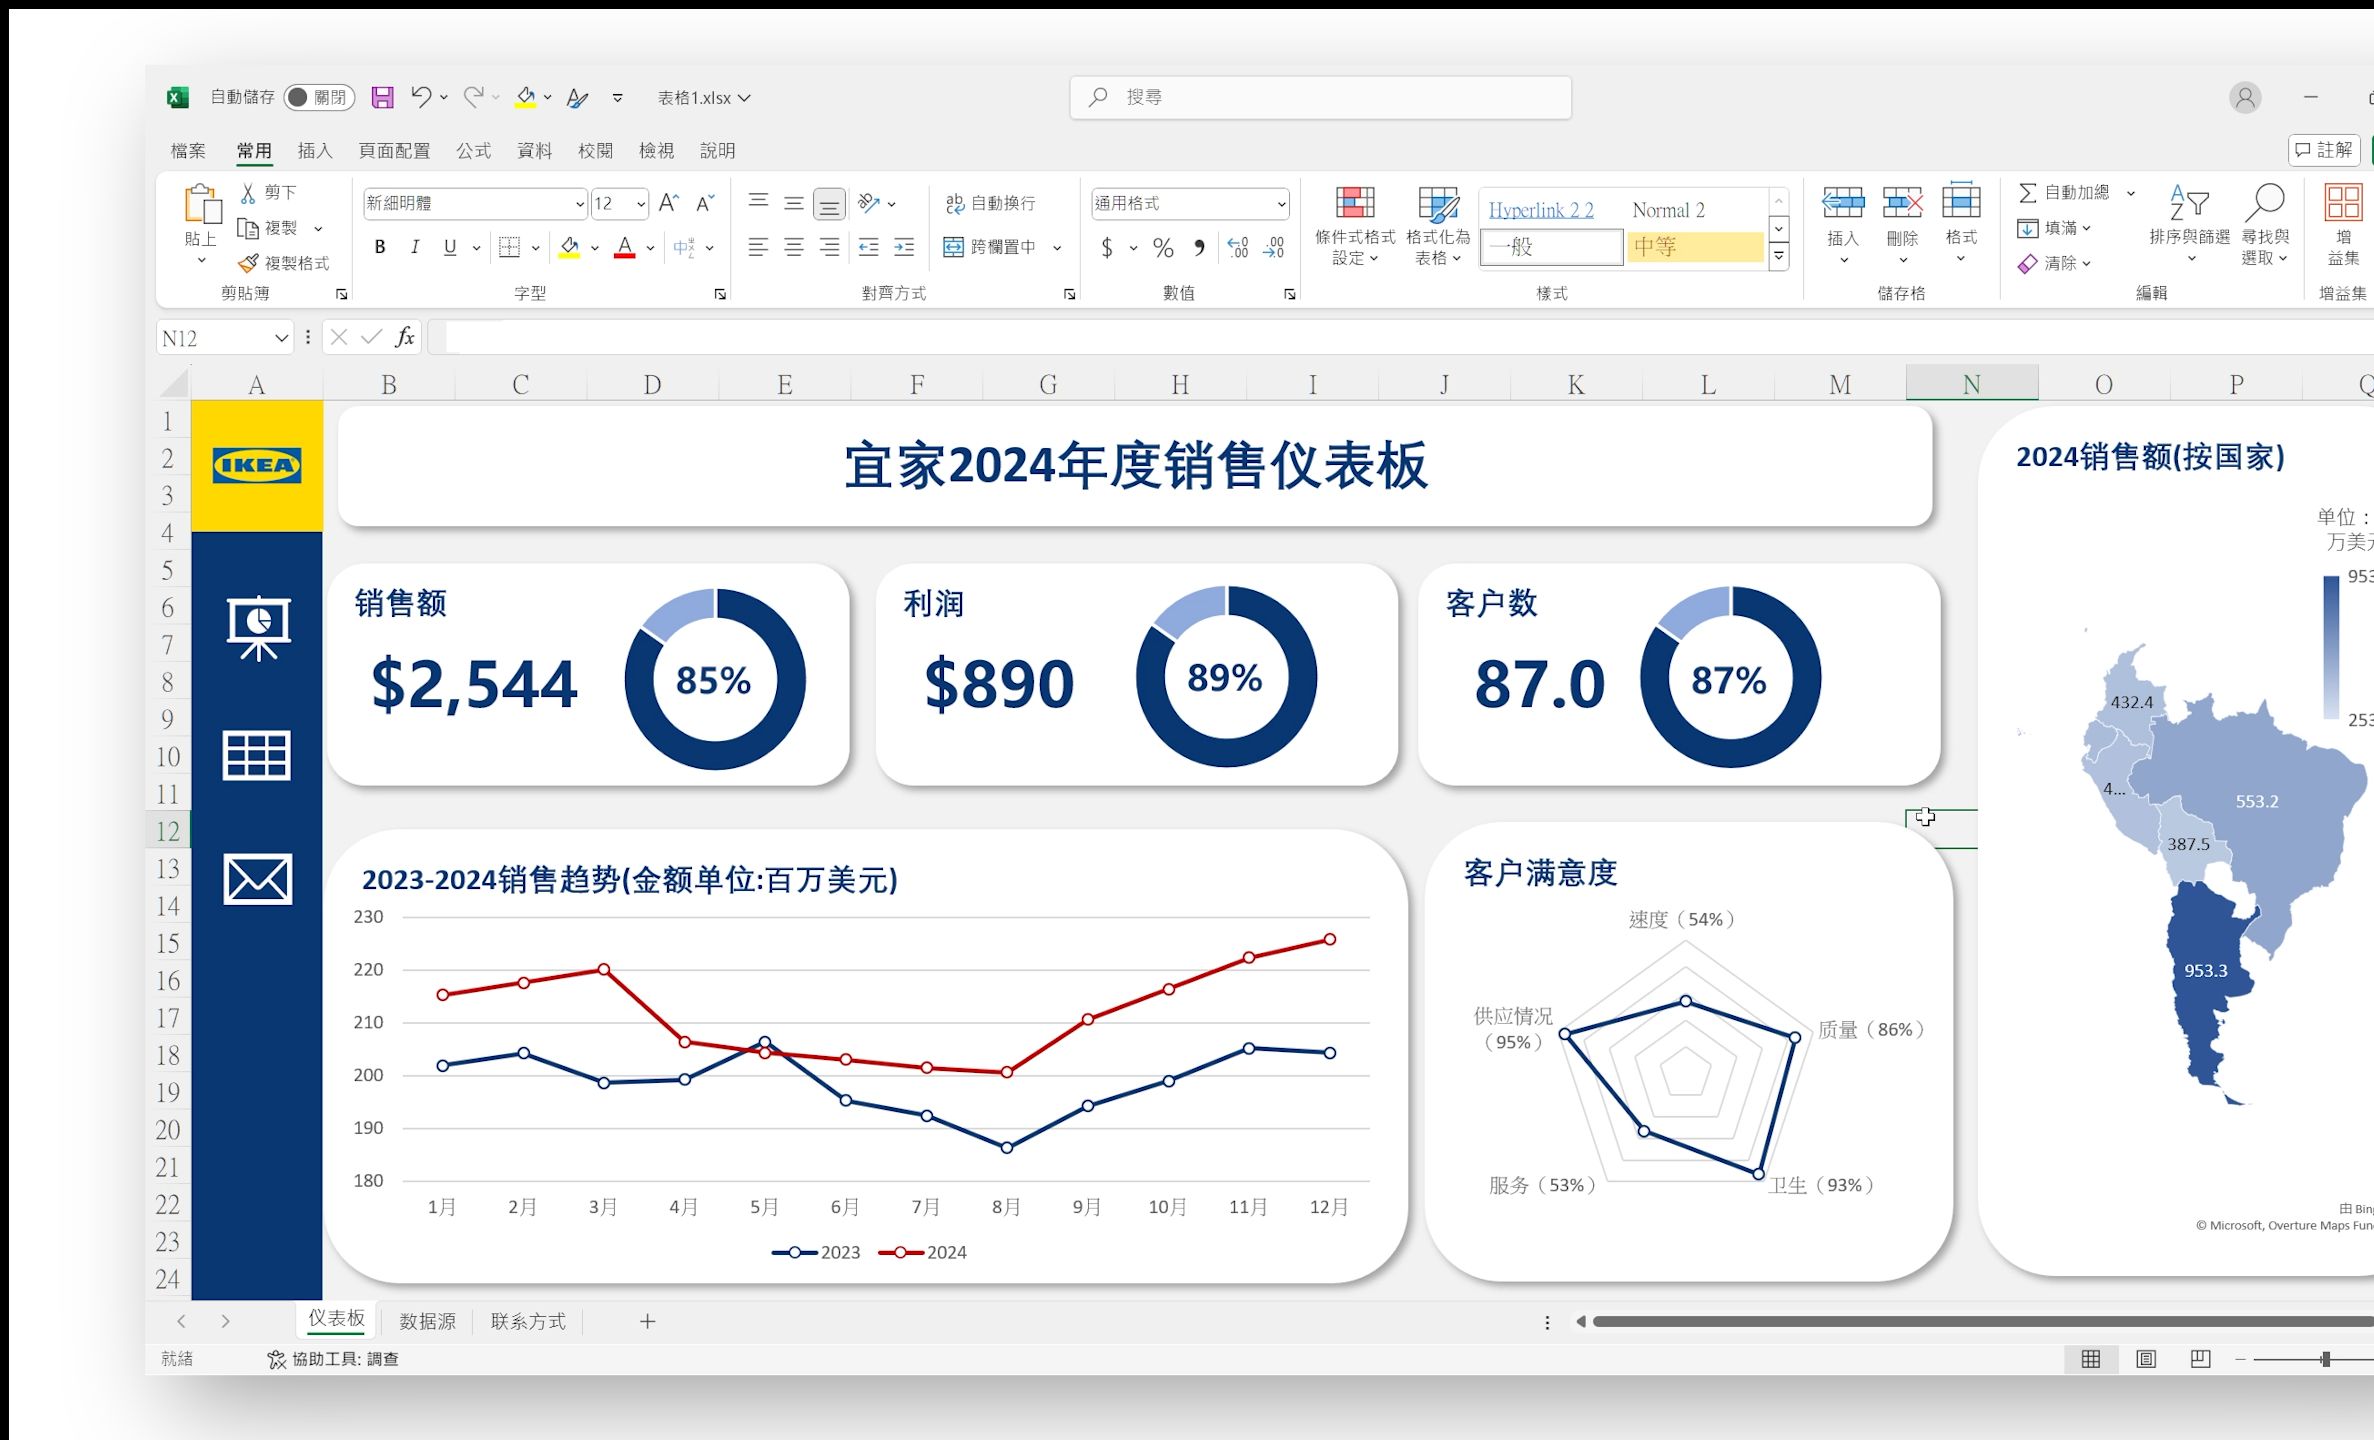Click the insert function fx icon
The image size is (2374, 1440).
(x=405, y=337)
